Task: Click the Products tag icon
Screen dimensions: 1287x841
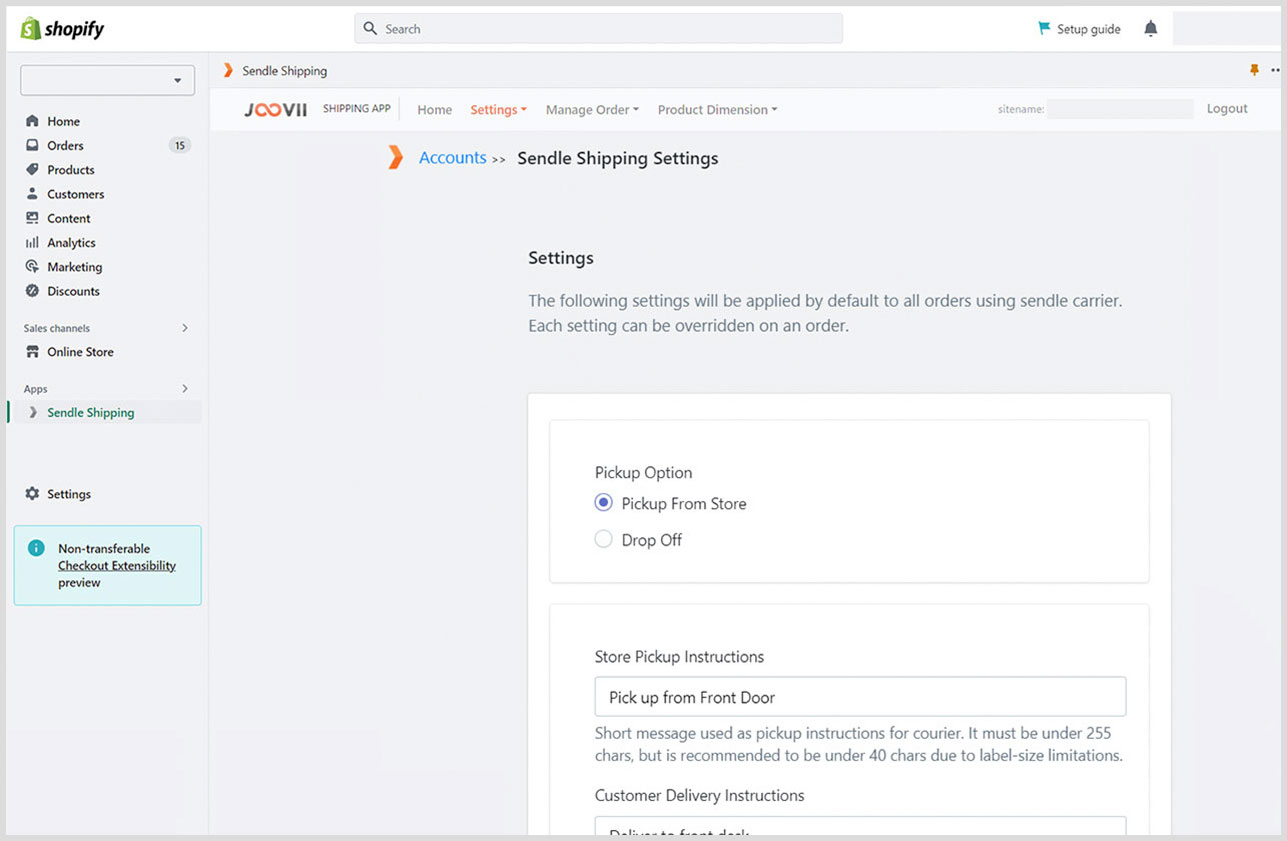Action: [32, 170]
